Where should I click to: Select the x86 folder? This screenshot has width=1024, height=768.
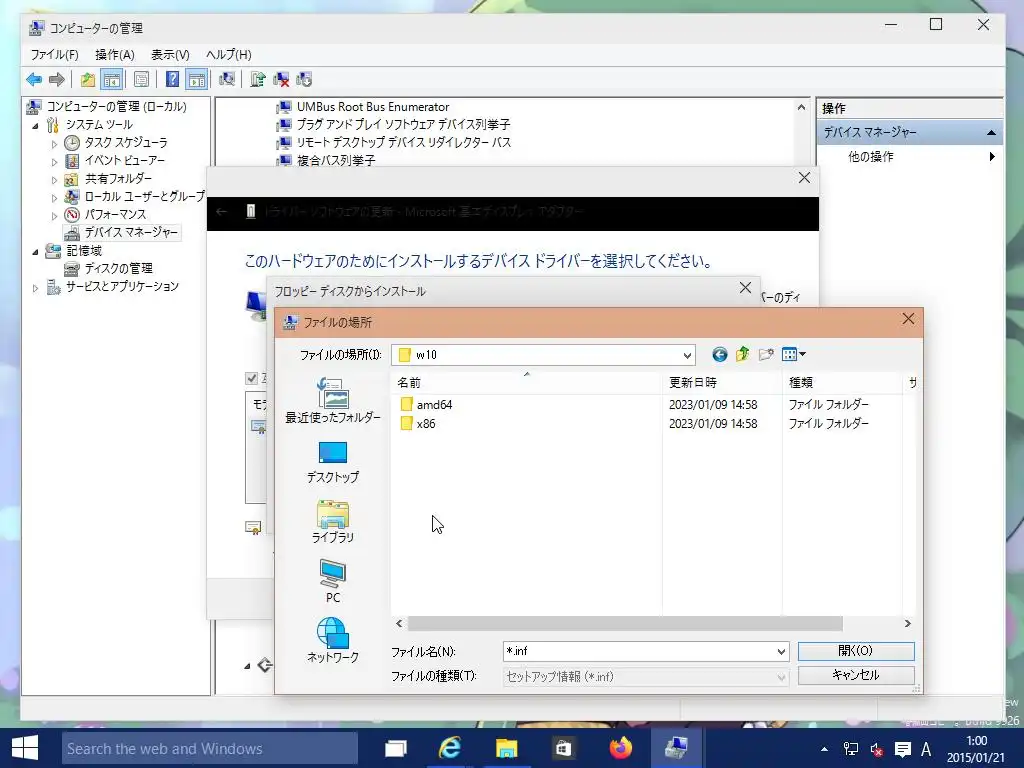(417, 424)
